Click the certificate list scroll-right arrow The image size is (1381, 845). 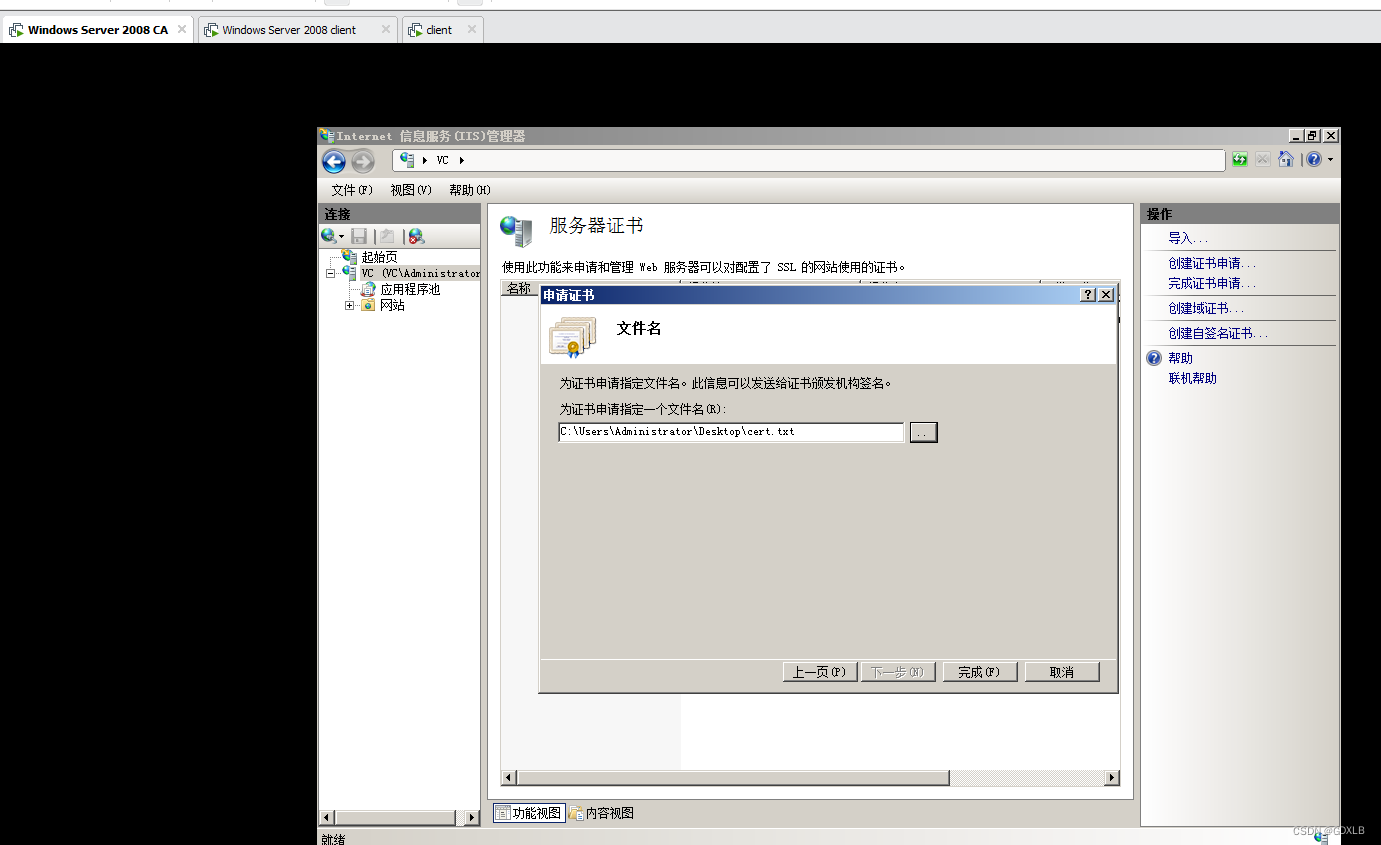tap(1112, 777)
